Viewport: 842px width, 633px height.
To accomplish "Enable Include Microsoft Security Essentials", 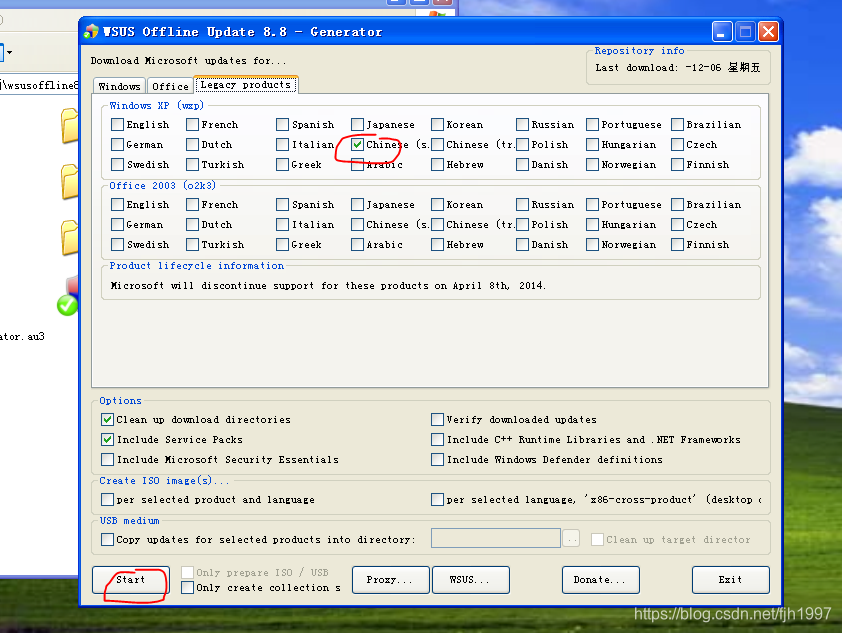I will coord(107,460).
